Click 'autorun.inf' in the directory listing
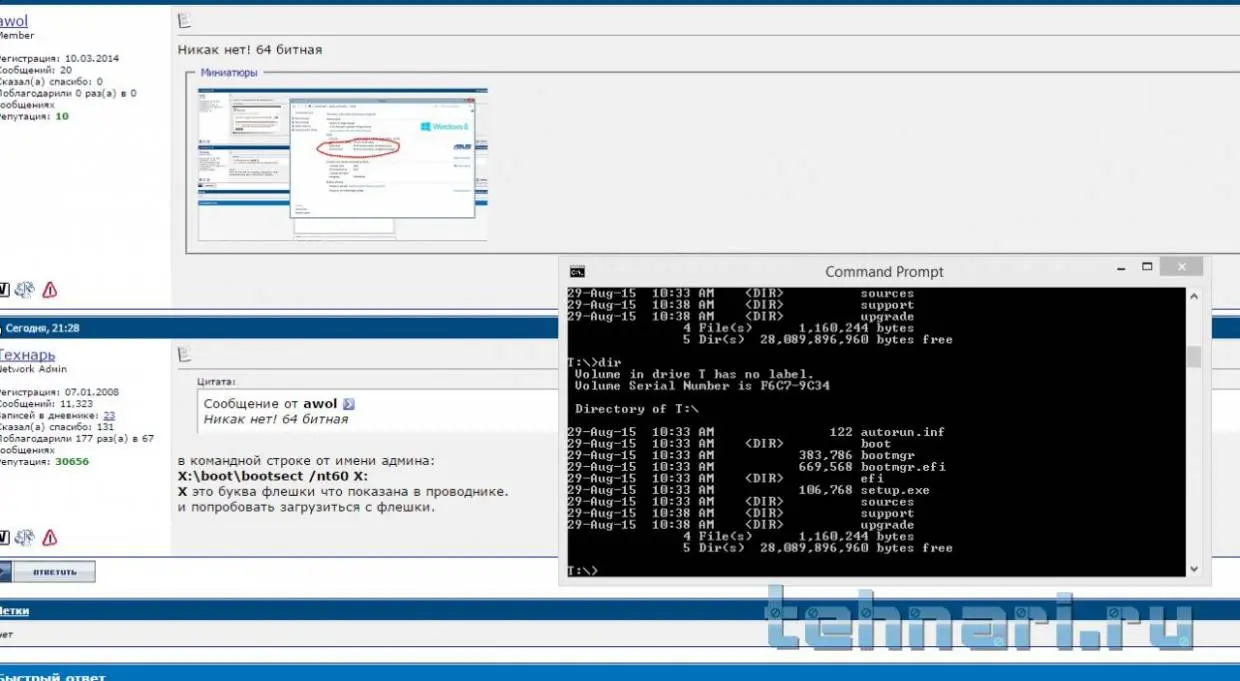 click(902, 432)
